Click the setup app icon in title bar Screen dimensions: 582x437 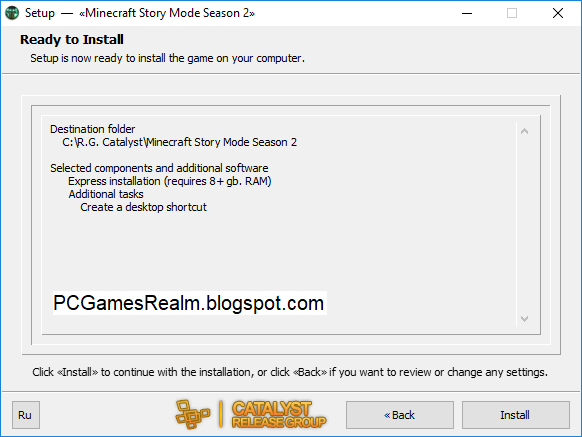click(x=12, y=13)
